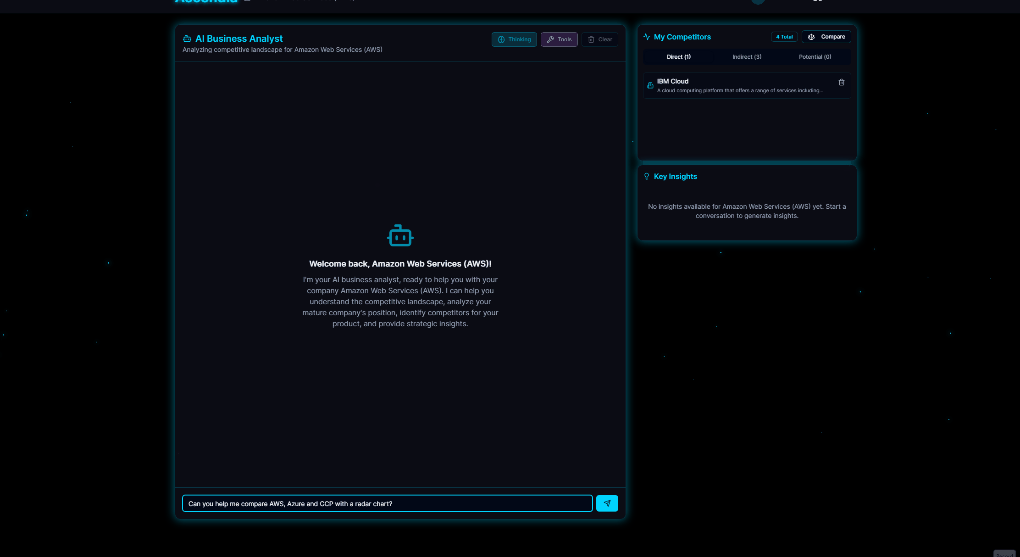Viewport: 1020px width, 557px height.
Task: Click the My Competitors pulse icon
Action: (x=647, y=37)
